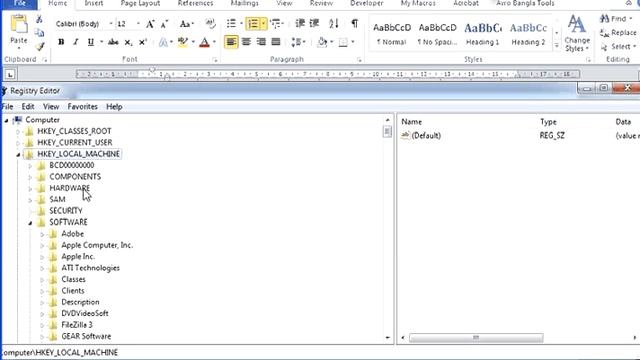Image resolution: width=640 pixels, height=360 pixels.
Task: Center text alignment
Action: pyautogui.click(x=246, y=42)
